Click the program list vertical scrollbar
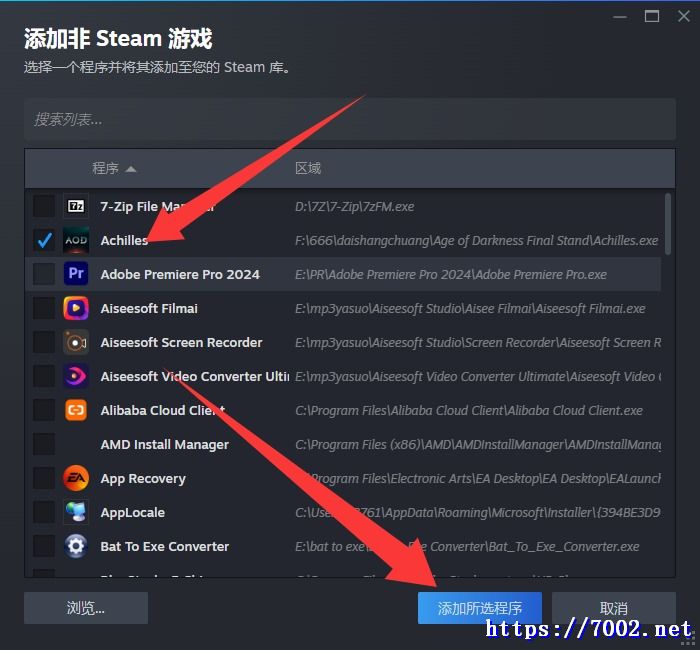This screenshot has height=650, width=700. coord(668,224)
